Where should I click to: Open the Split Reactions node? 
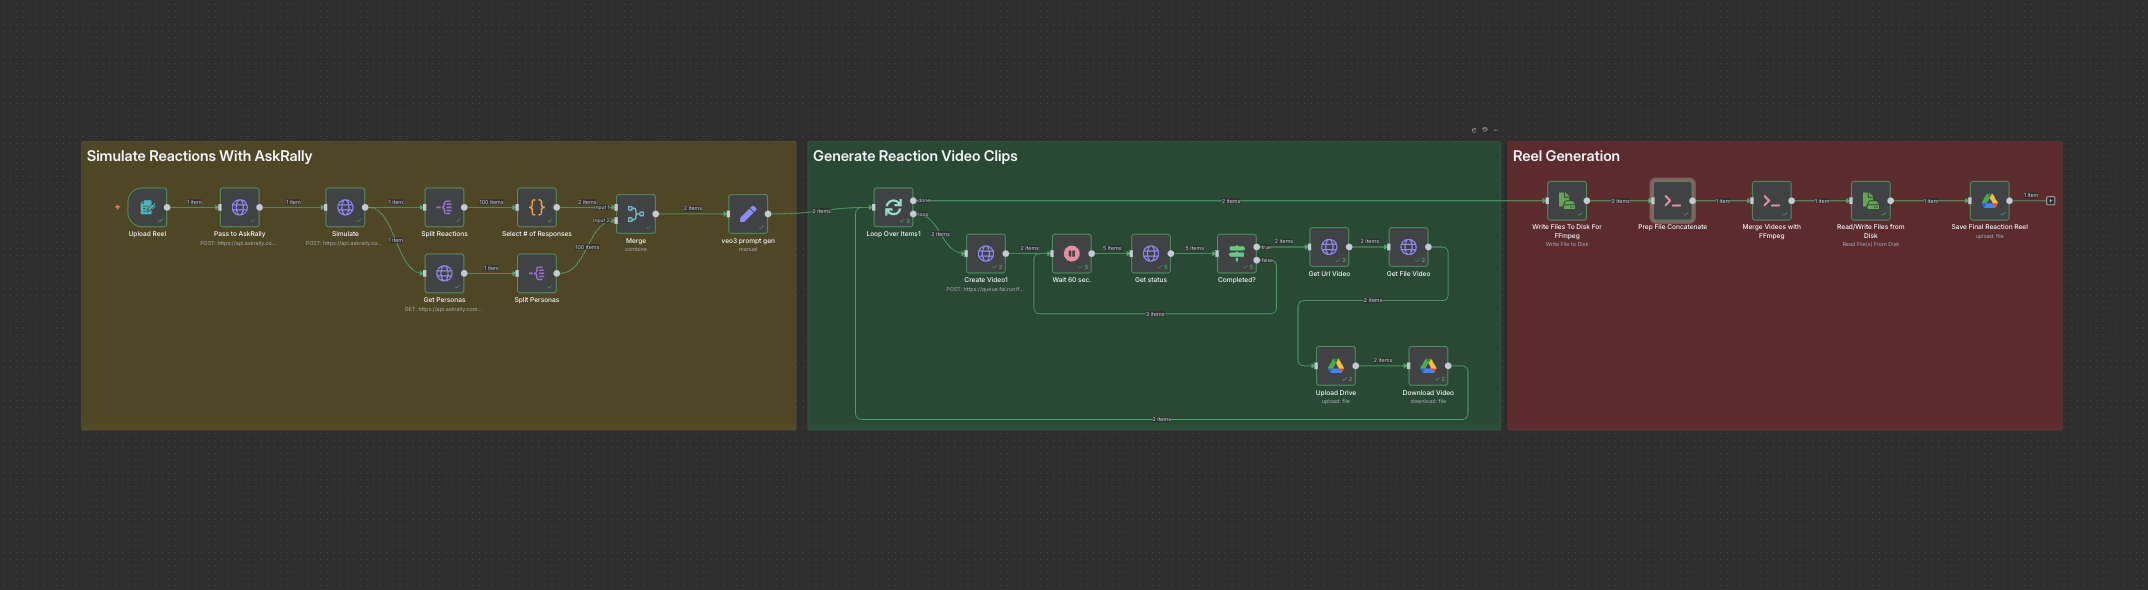(x=444, y=207)
